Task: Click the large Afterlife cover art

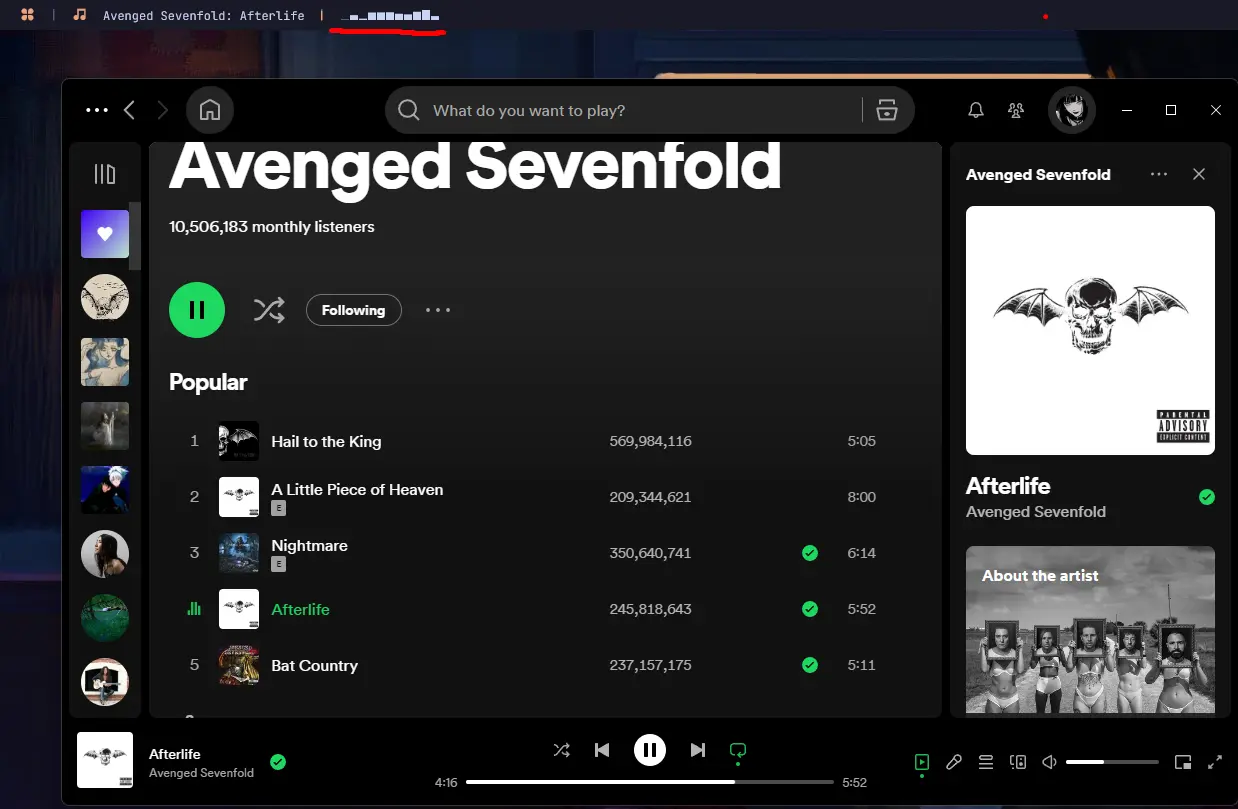Action: (x=1090, y=331)
